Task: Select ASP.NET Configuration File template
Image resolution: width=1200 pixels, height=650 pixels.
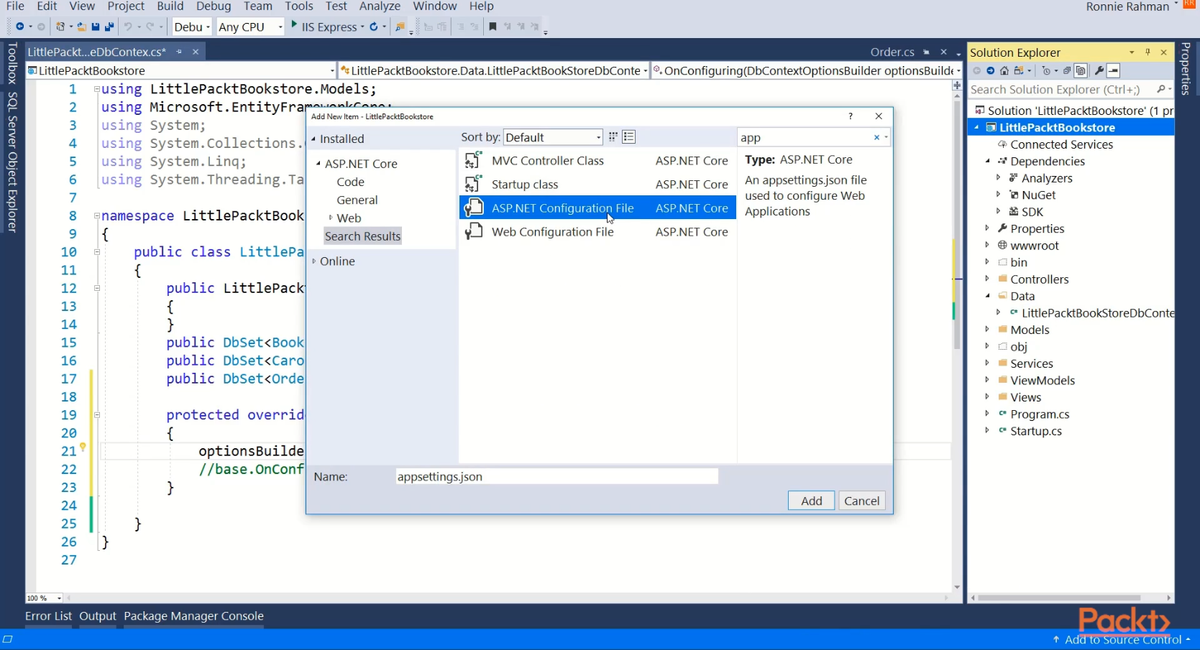Action: [x=597, y=208]
